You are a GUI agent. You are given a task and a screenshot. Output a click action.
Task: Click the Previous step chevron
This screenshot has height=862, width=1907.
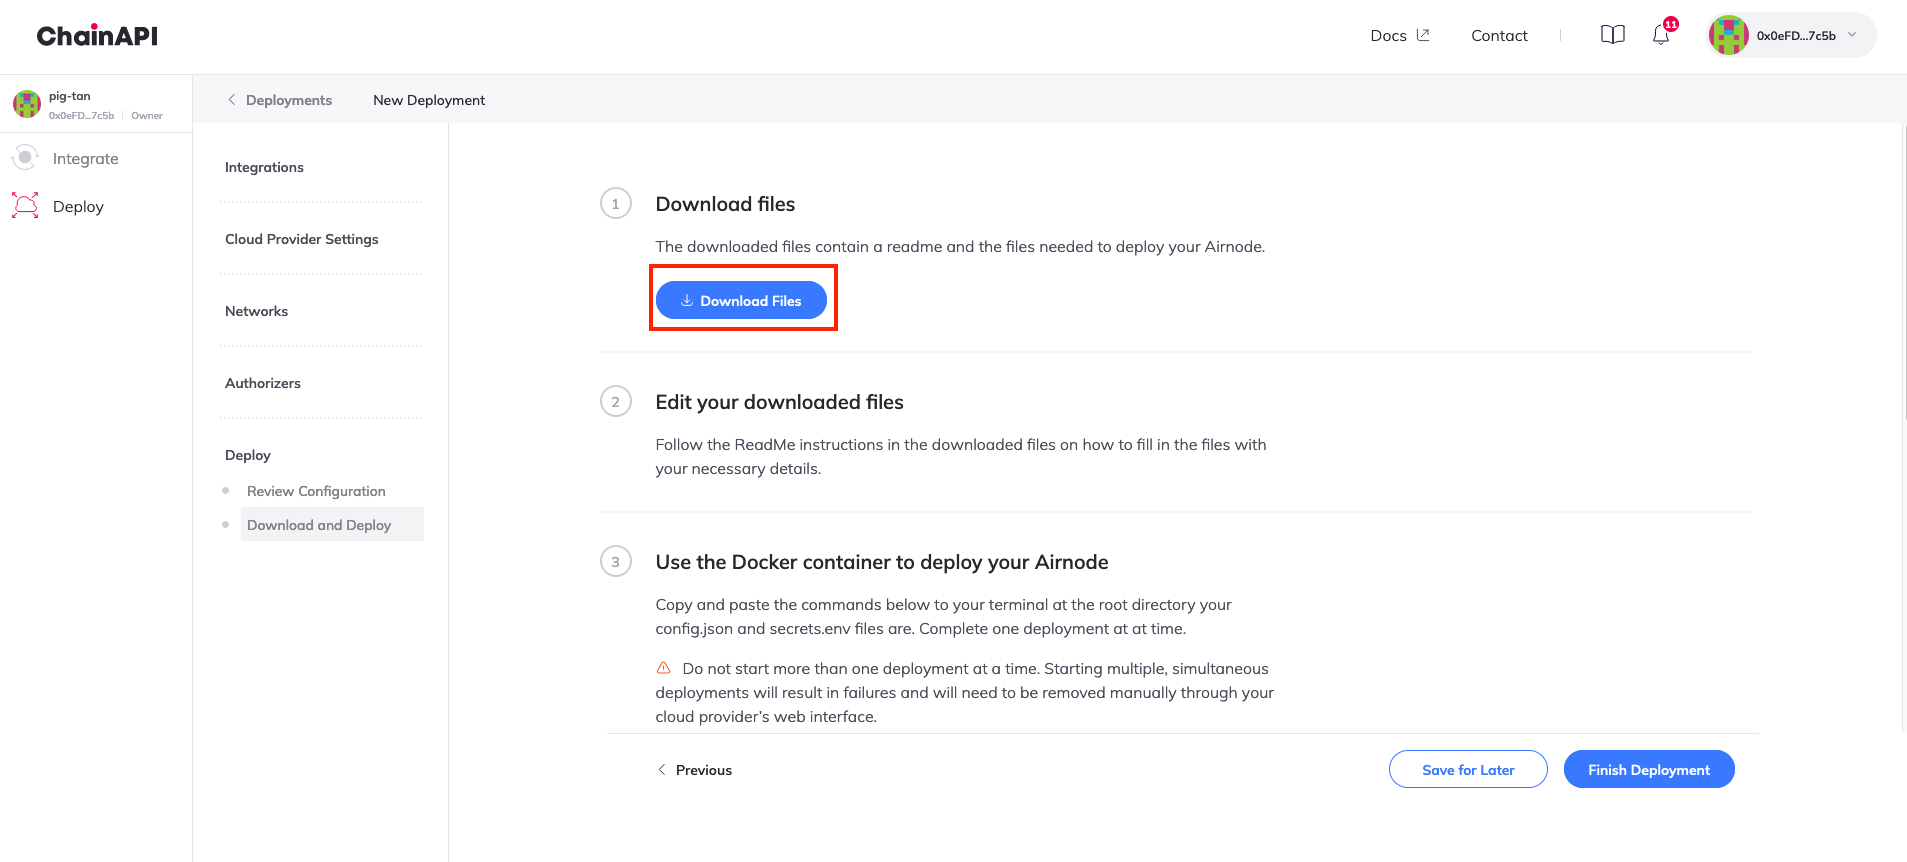coord(661,769)
